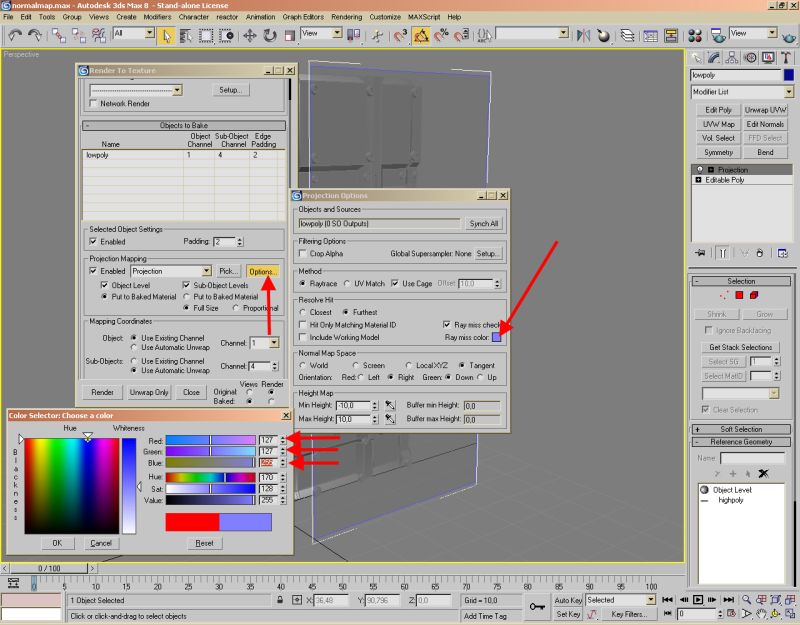Click the Synch All button in Projection Options
The image size is (800, 625).
pos(485,223)
